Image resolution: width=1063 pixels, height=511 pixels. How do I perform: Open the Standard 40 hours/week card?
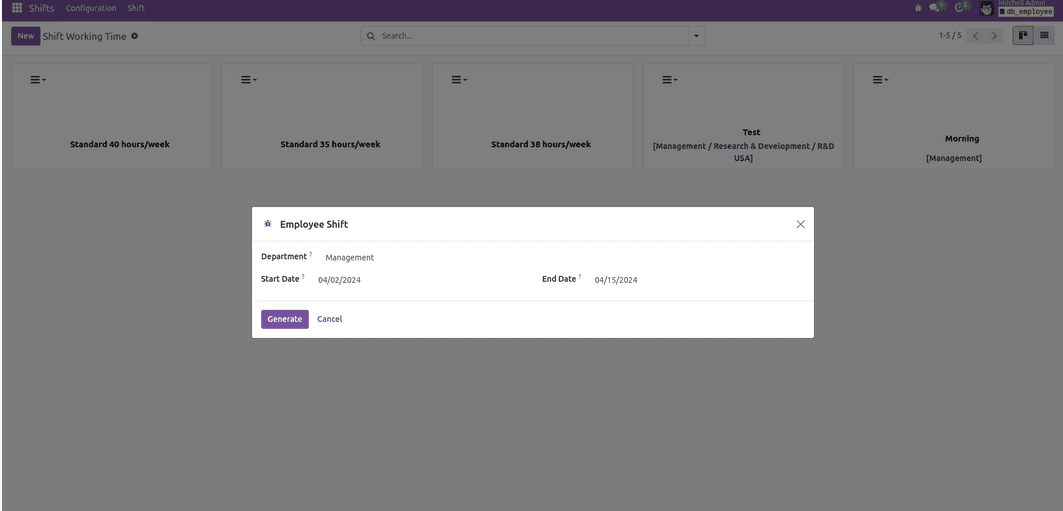(112, 117)
